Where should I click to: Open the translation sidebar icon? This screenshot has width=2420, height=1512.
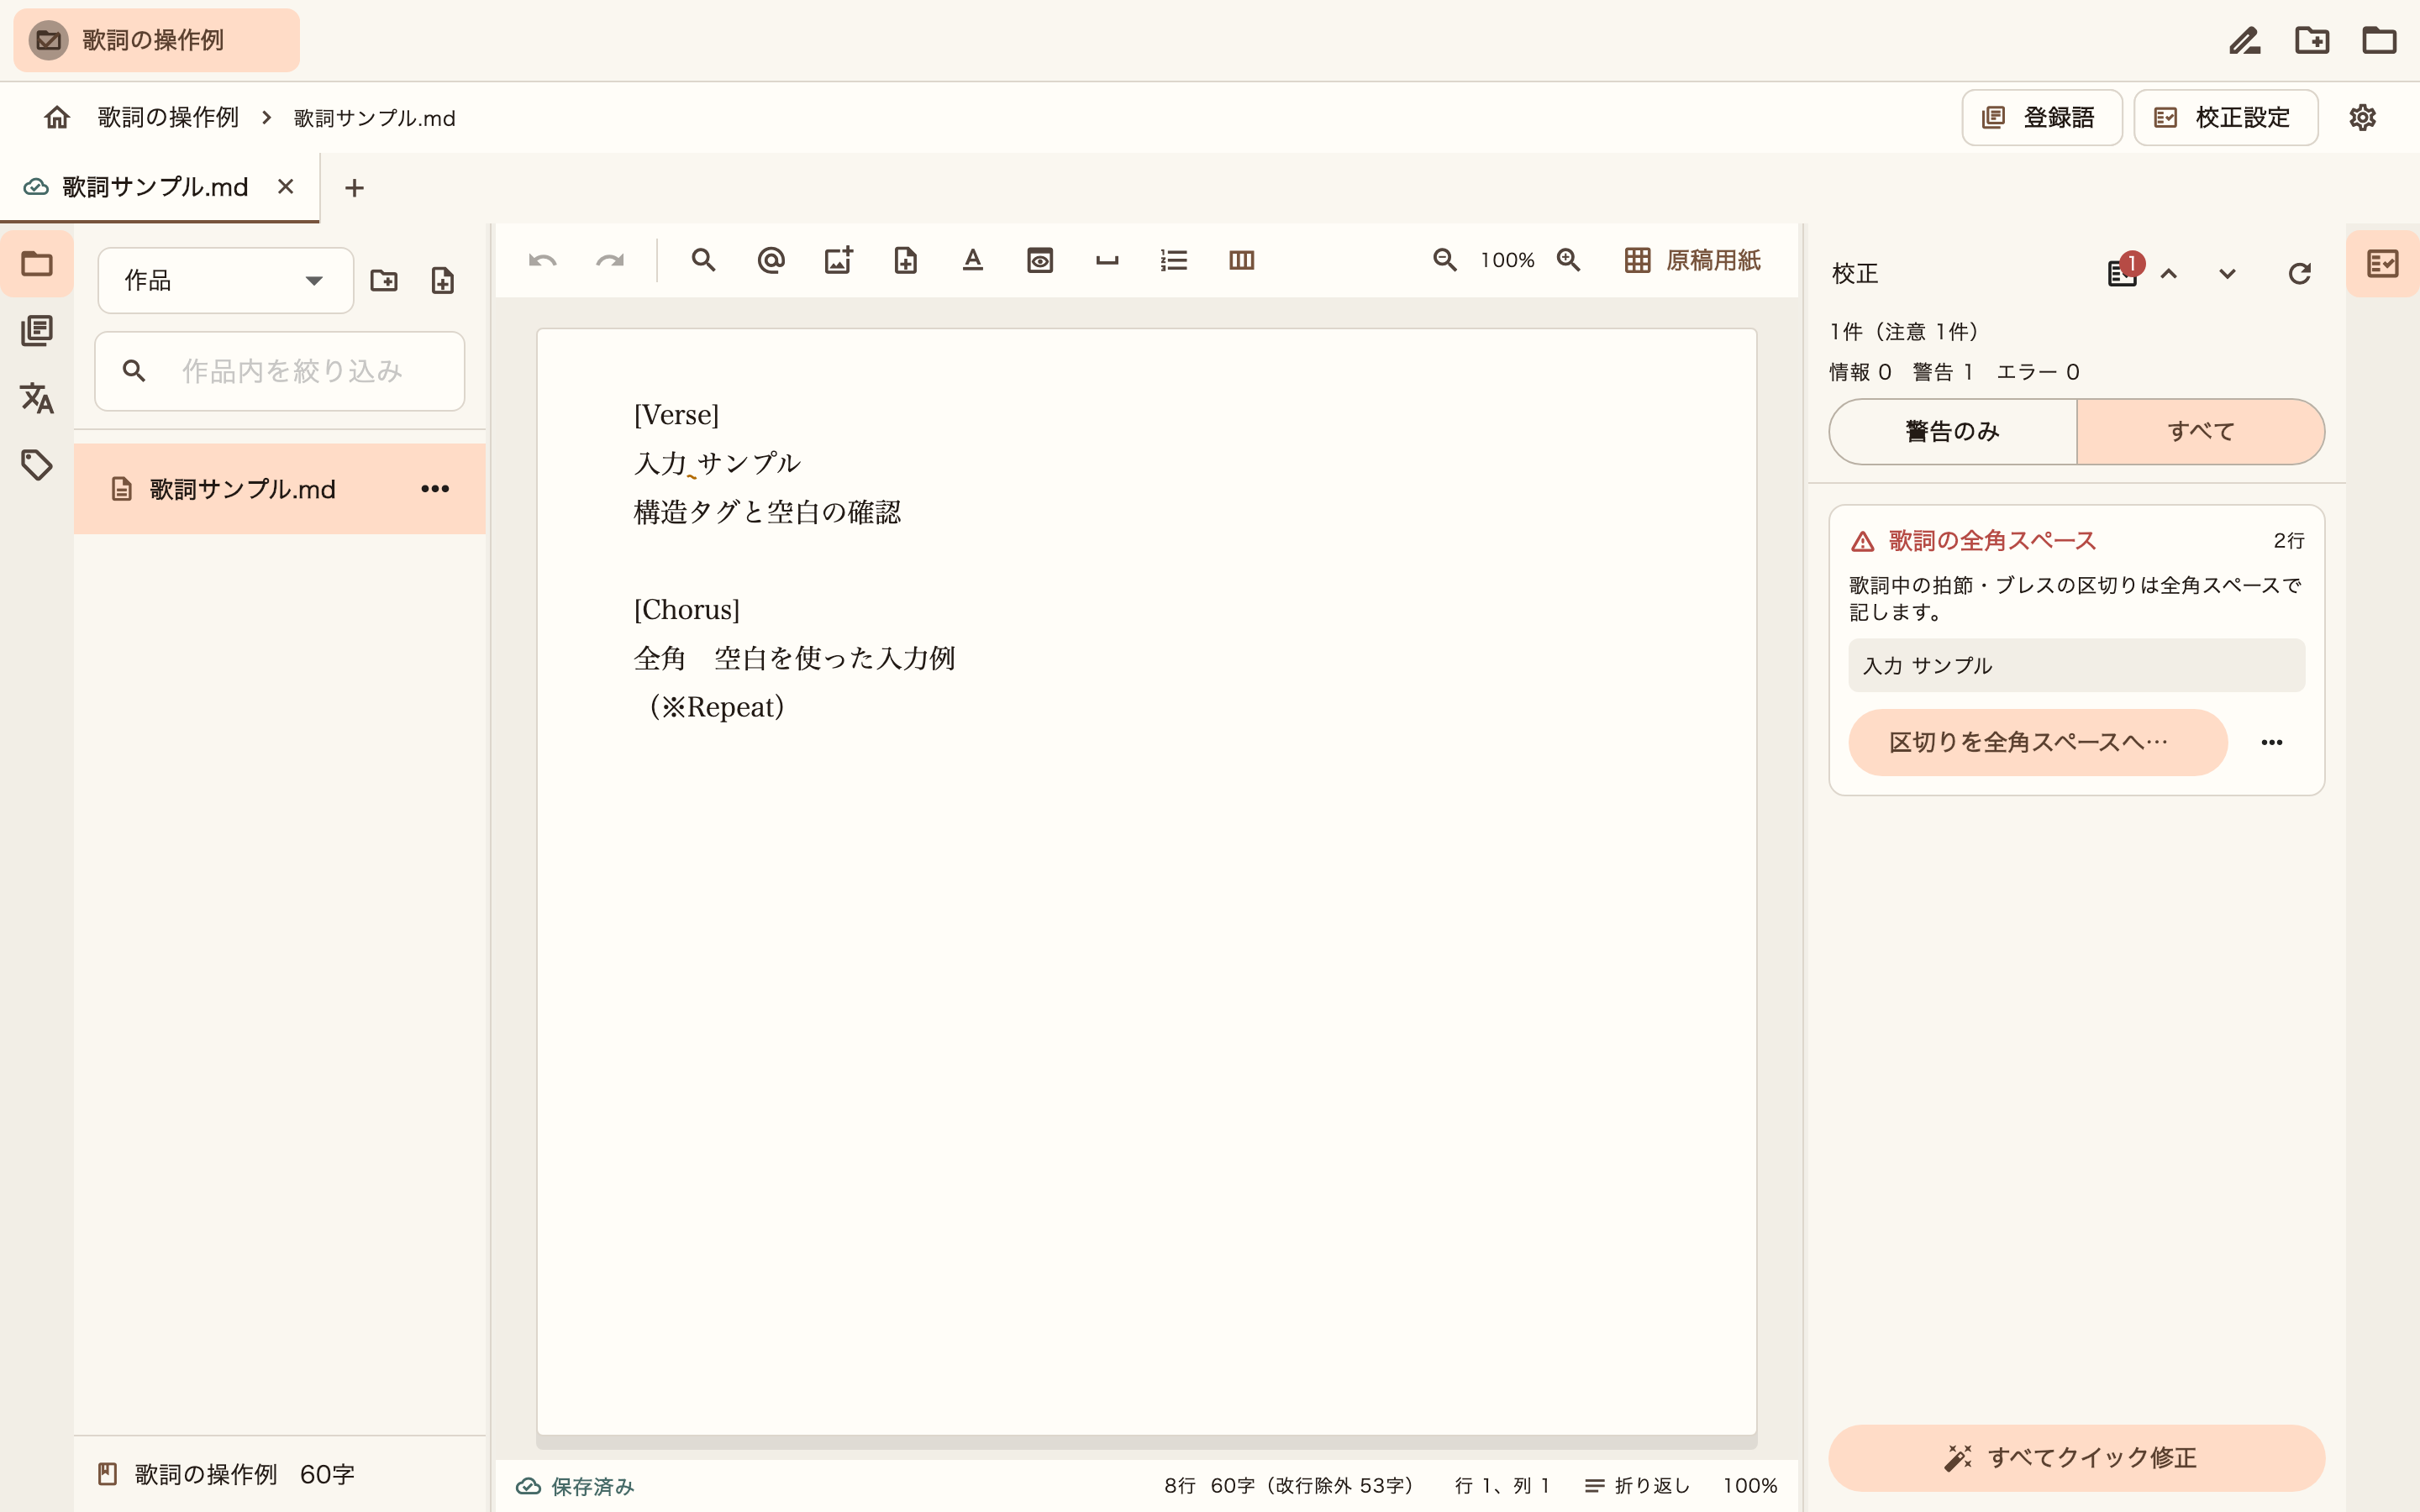(37, 398)
